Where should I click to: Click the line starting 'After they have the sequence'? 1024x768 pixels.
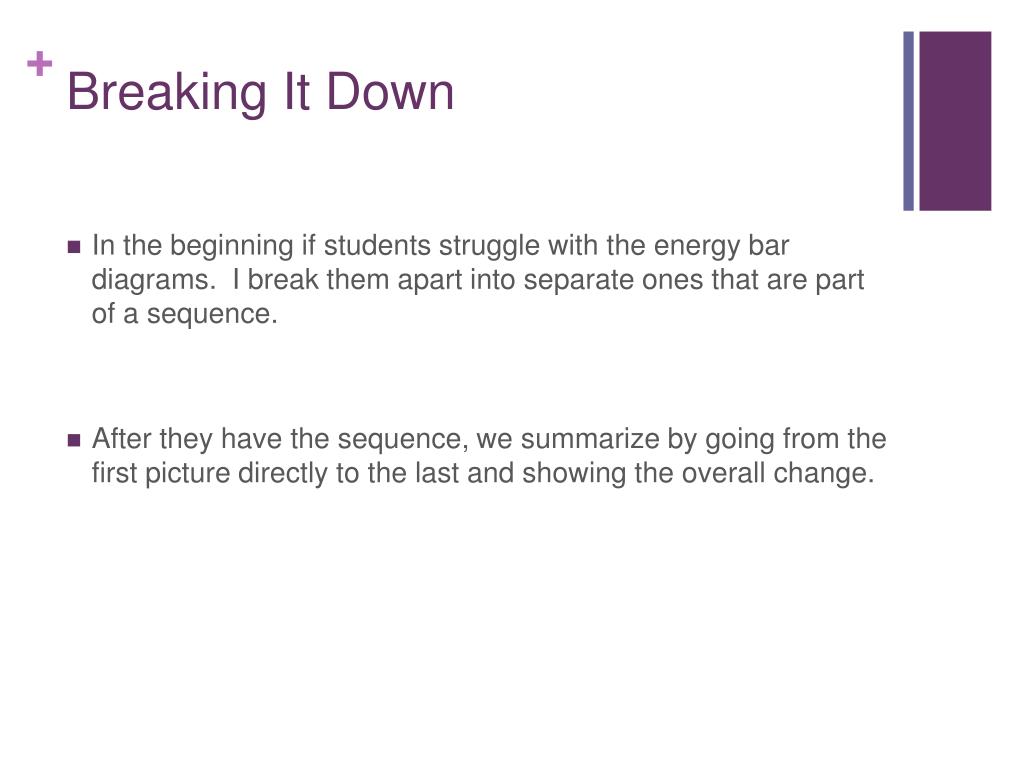pyautogui.click(x=489, y=439)
